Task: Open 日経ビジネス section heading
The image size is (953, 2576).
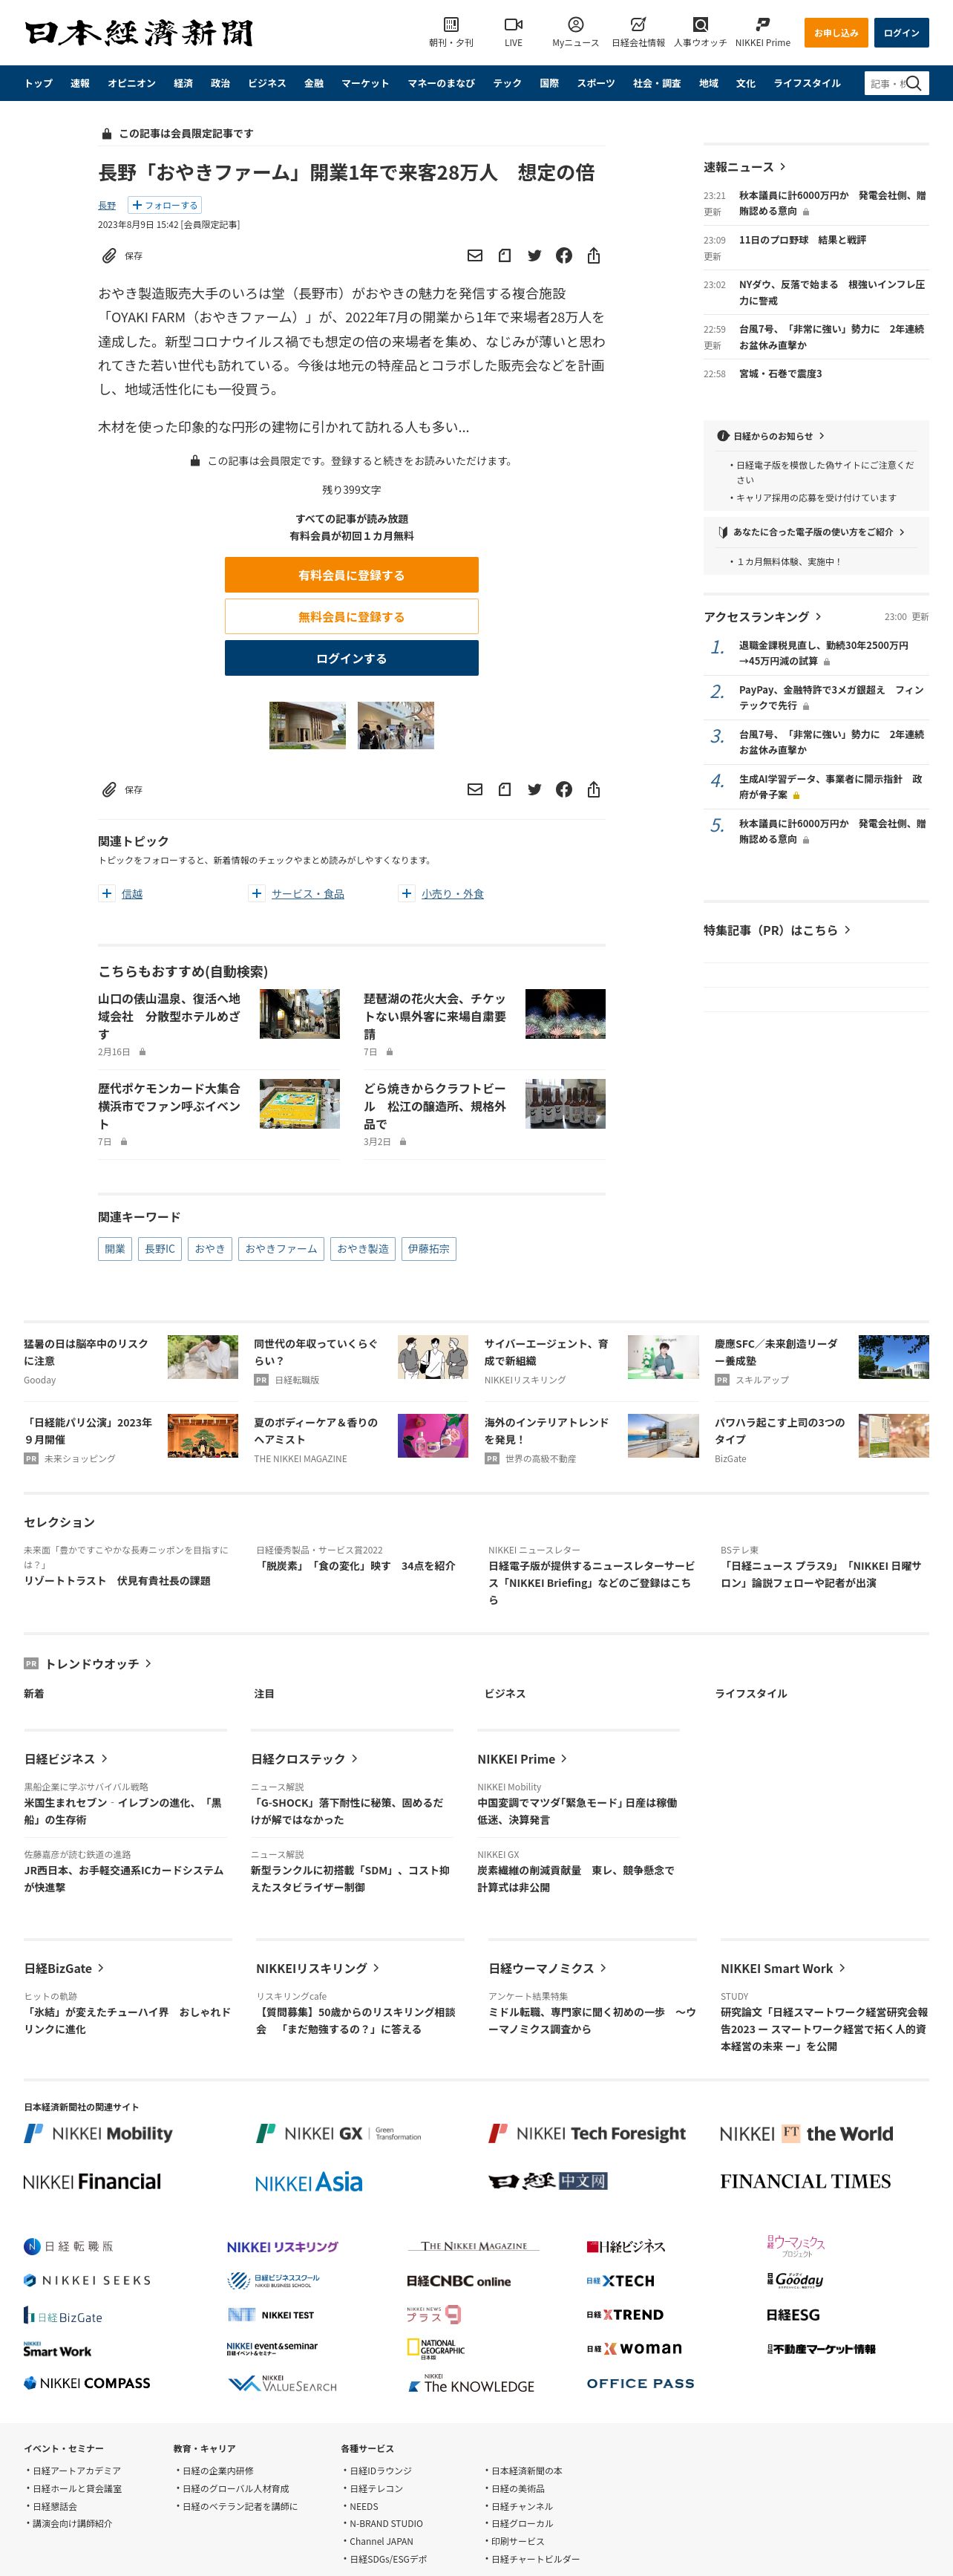Action: coord(66,1759)
